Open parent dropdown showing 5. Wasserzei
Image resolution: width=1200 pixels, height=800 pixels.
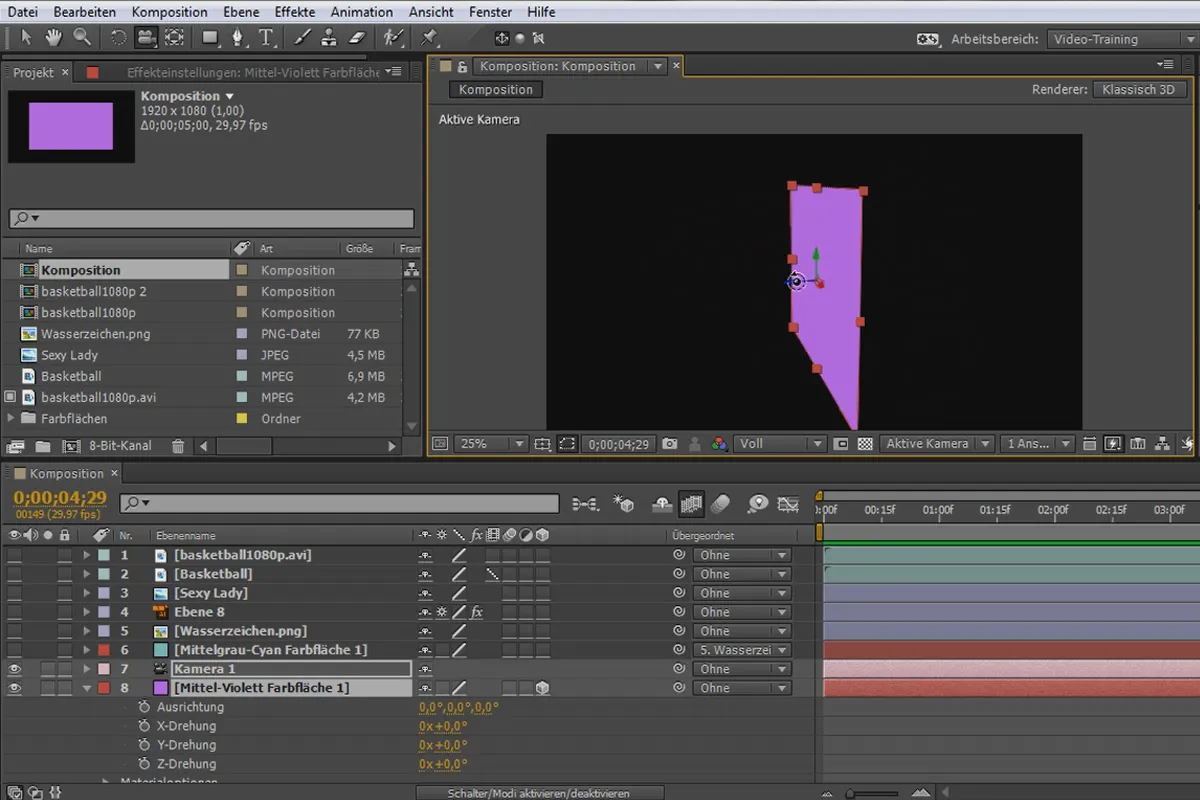pyautogui.click(x=741, y=650)
